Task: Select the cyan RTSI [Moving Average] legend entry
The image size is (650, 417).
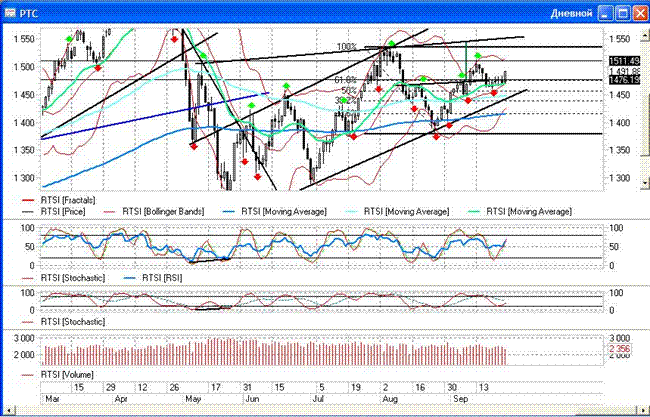Action: tap(397, 211)
